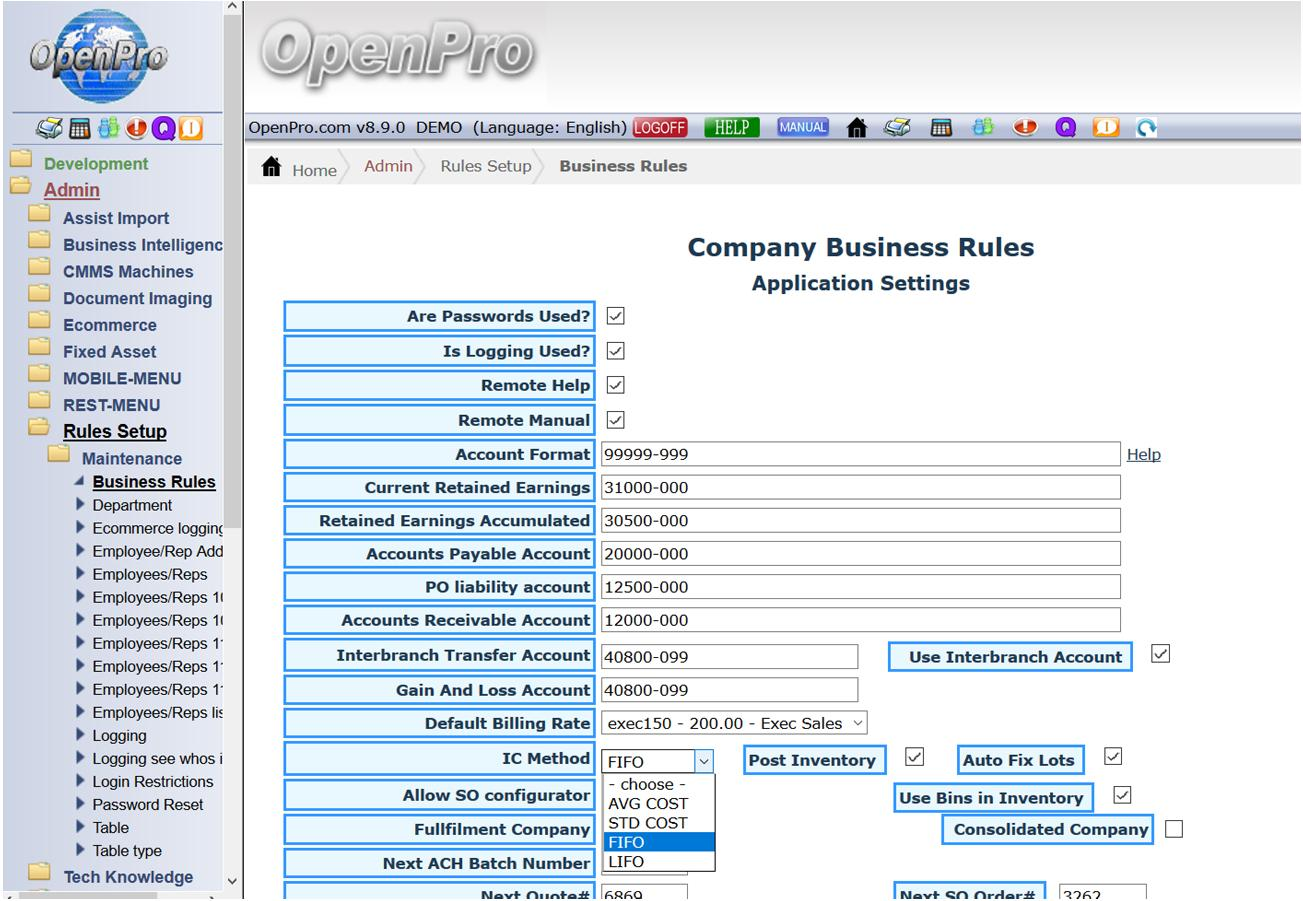
Task: Click the printer icon in the top toolbar
Action: tap(895, 128)
